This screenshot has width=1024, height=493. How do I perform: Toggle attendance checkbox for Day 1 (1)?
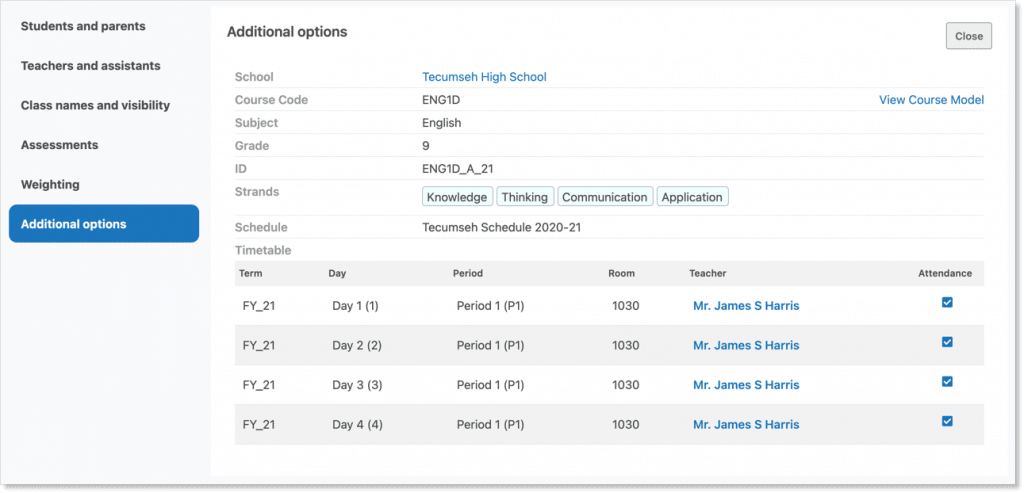tap(947, 303)
